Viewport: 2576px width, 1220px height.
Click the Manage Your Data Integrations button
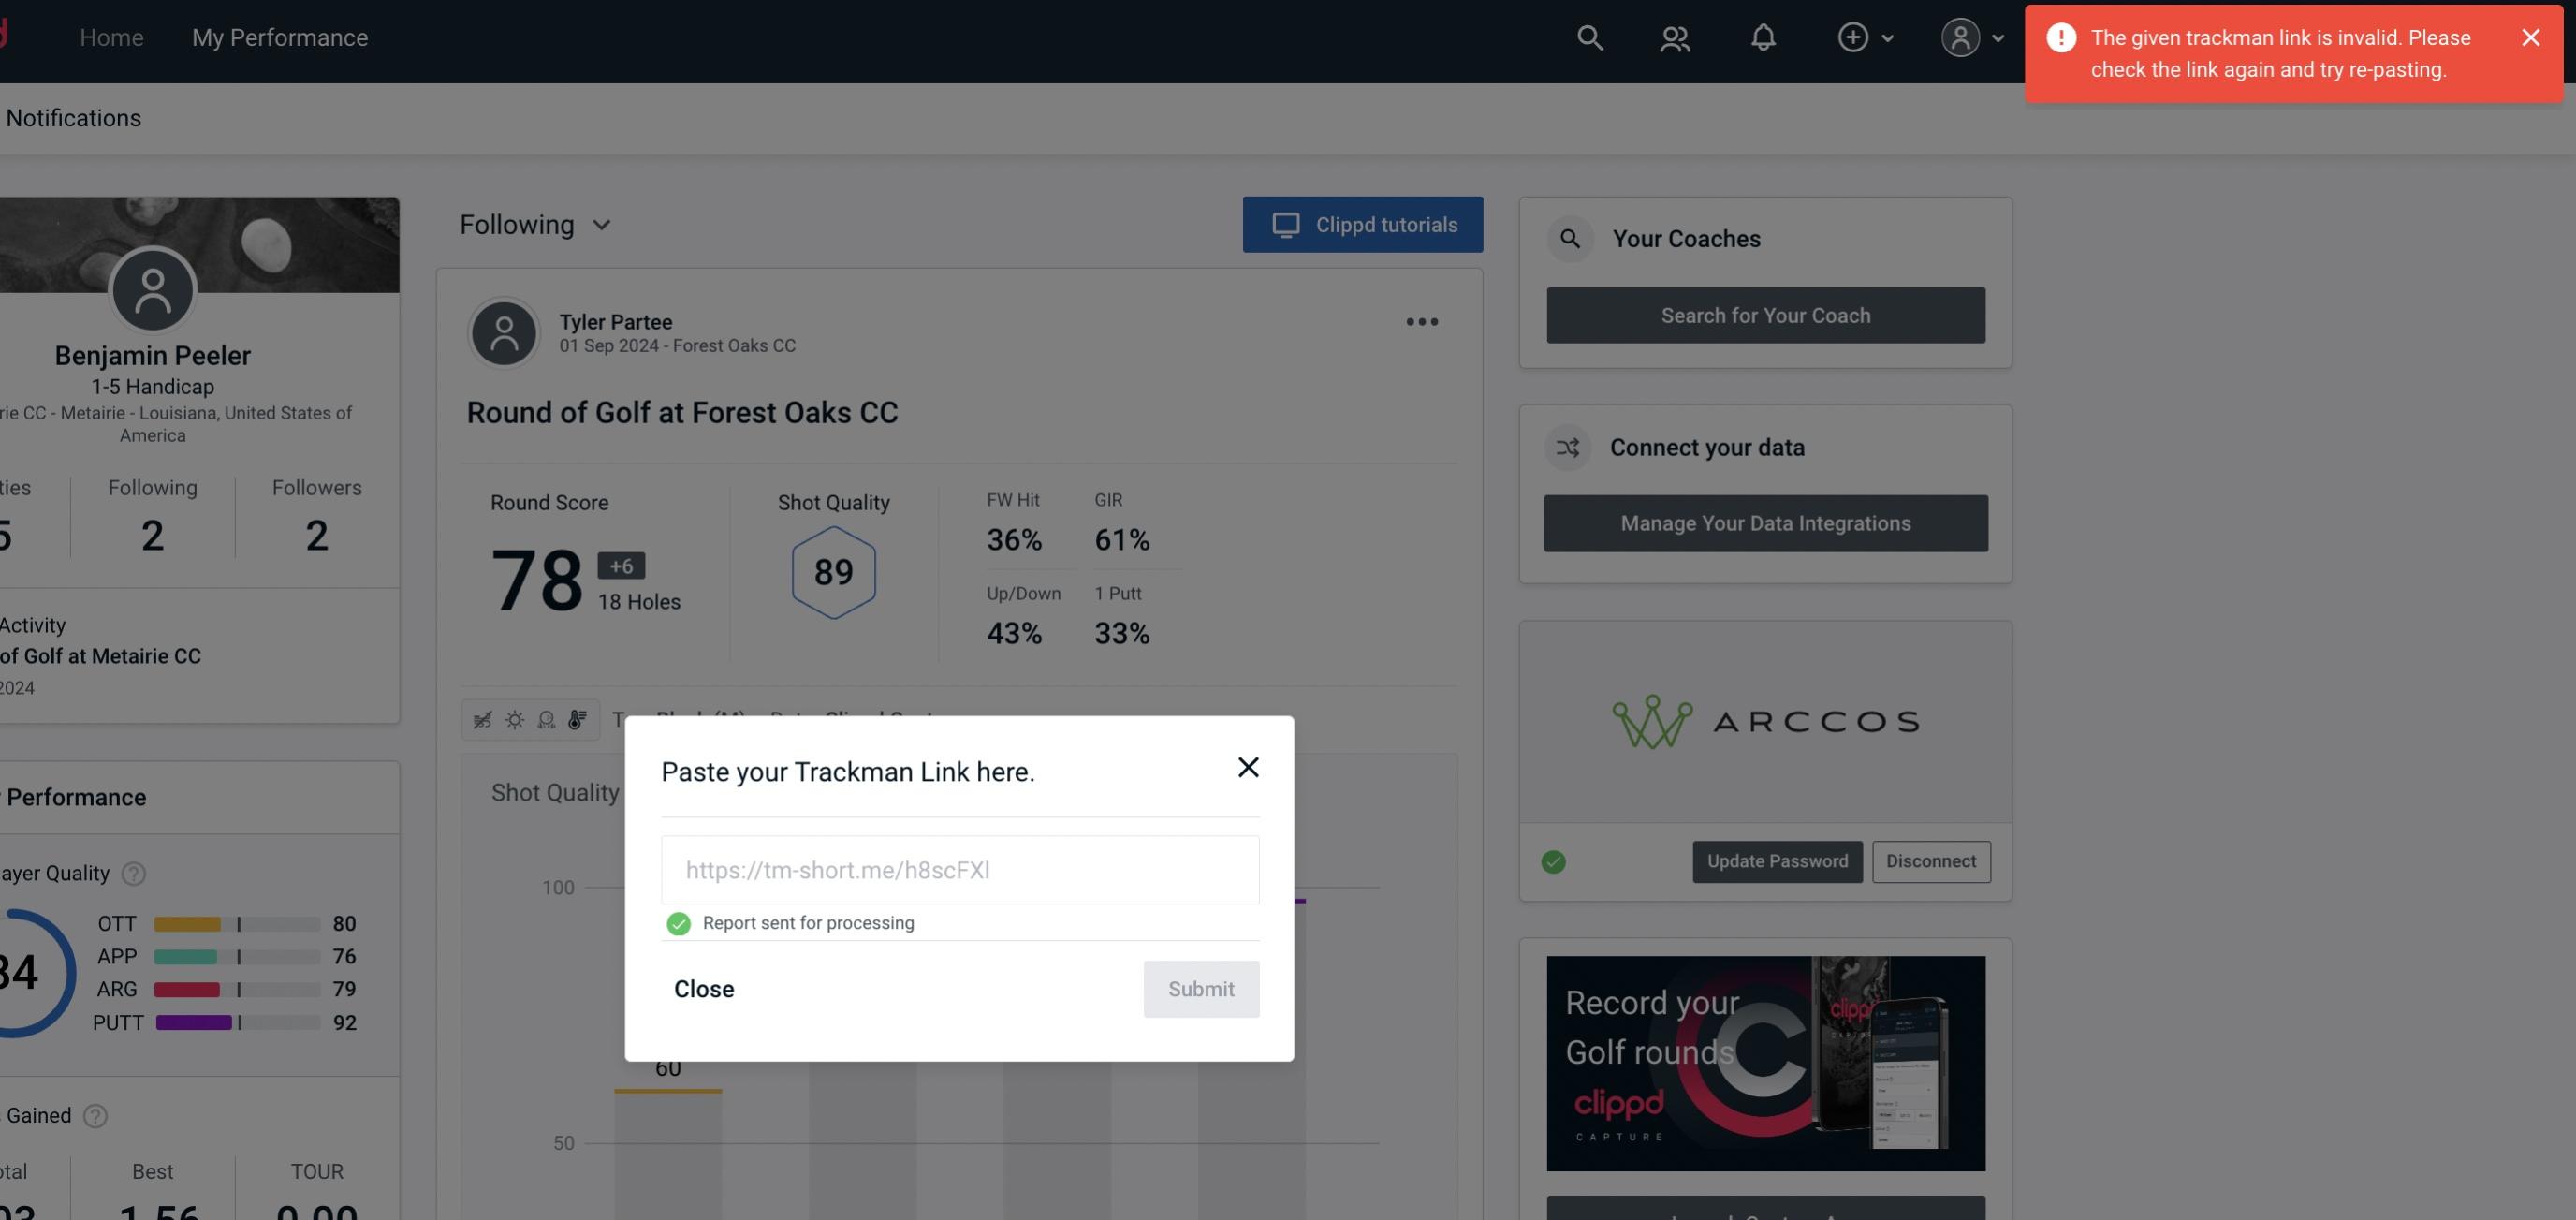click(x=1766, y=522)
